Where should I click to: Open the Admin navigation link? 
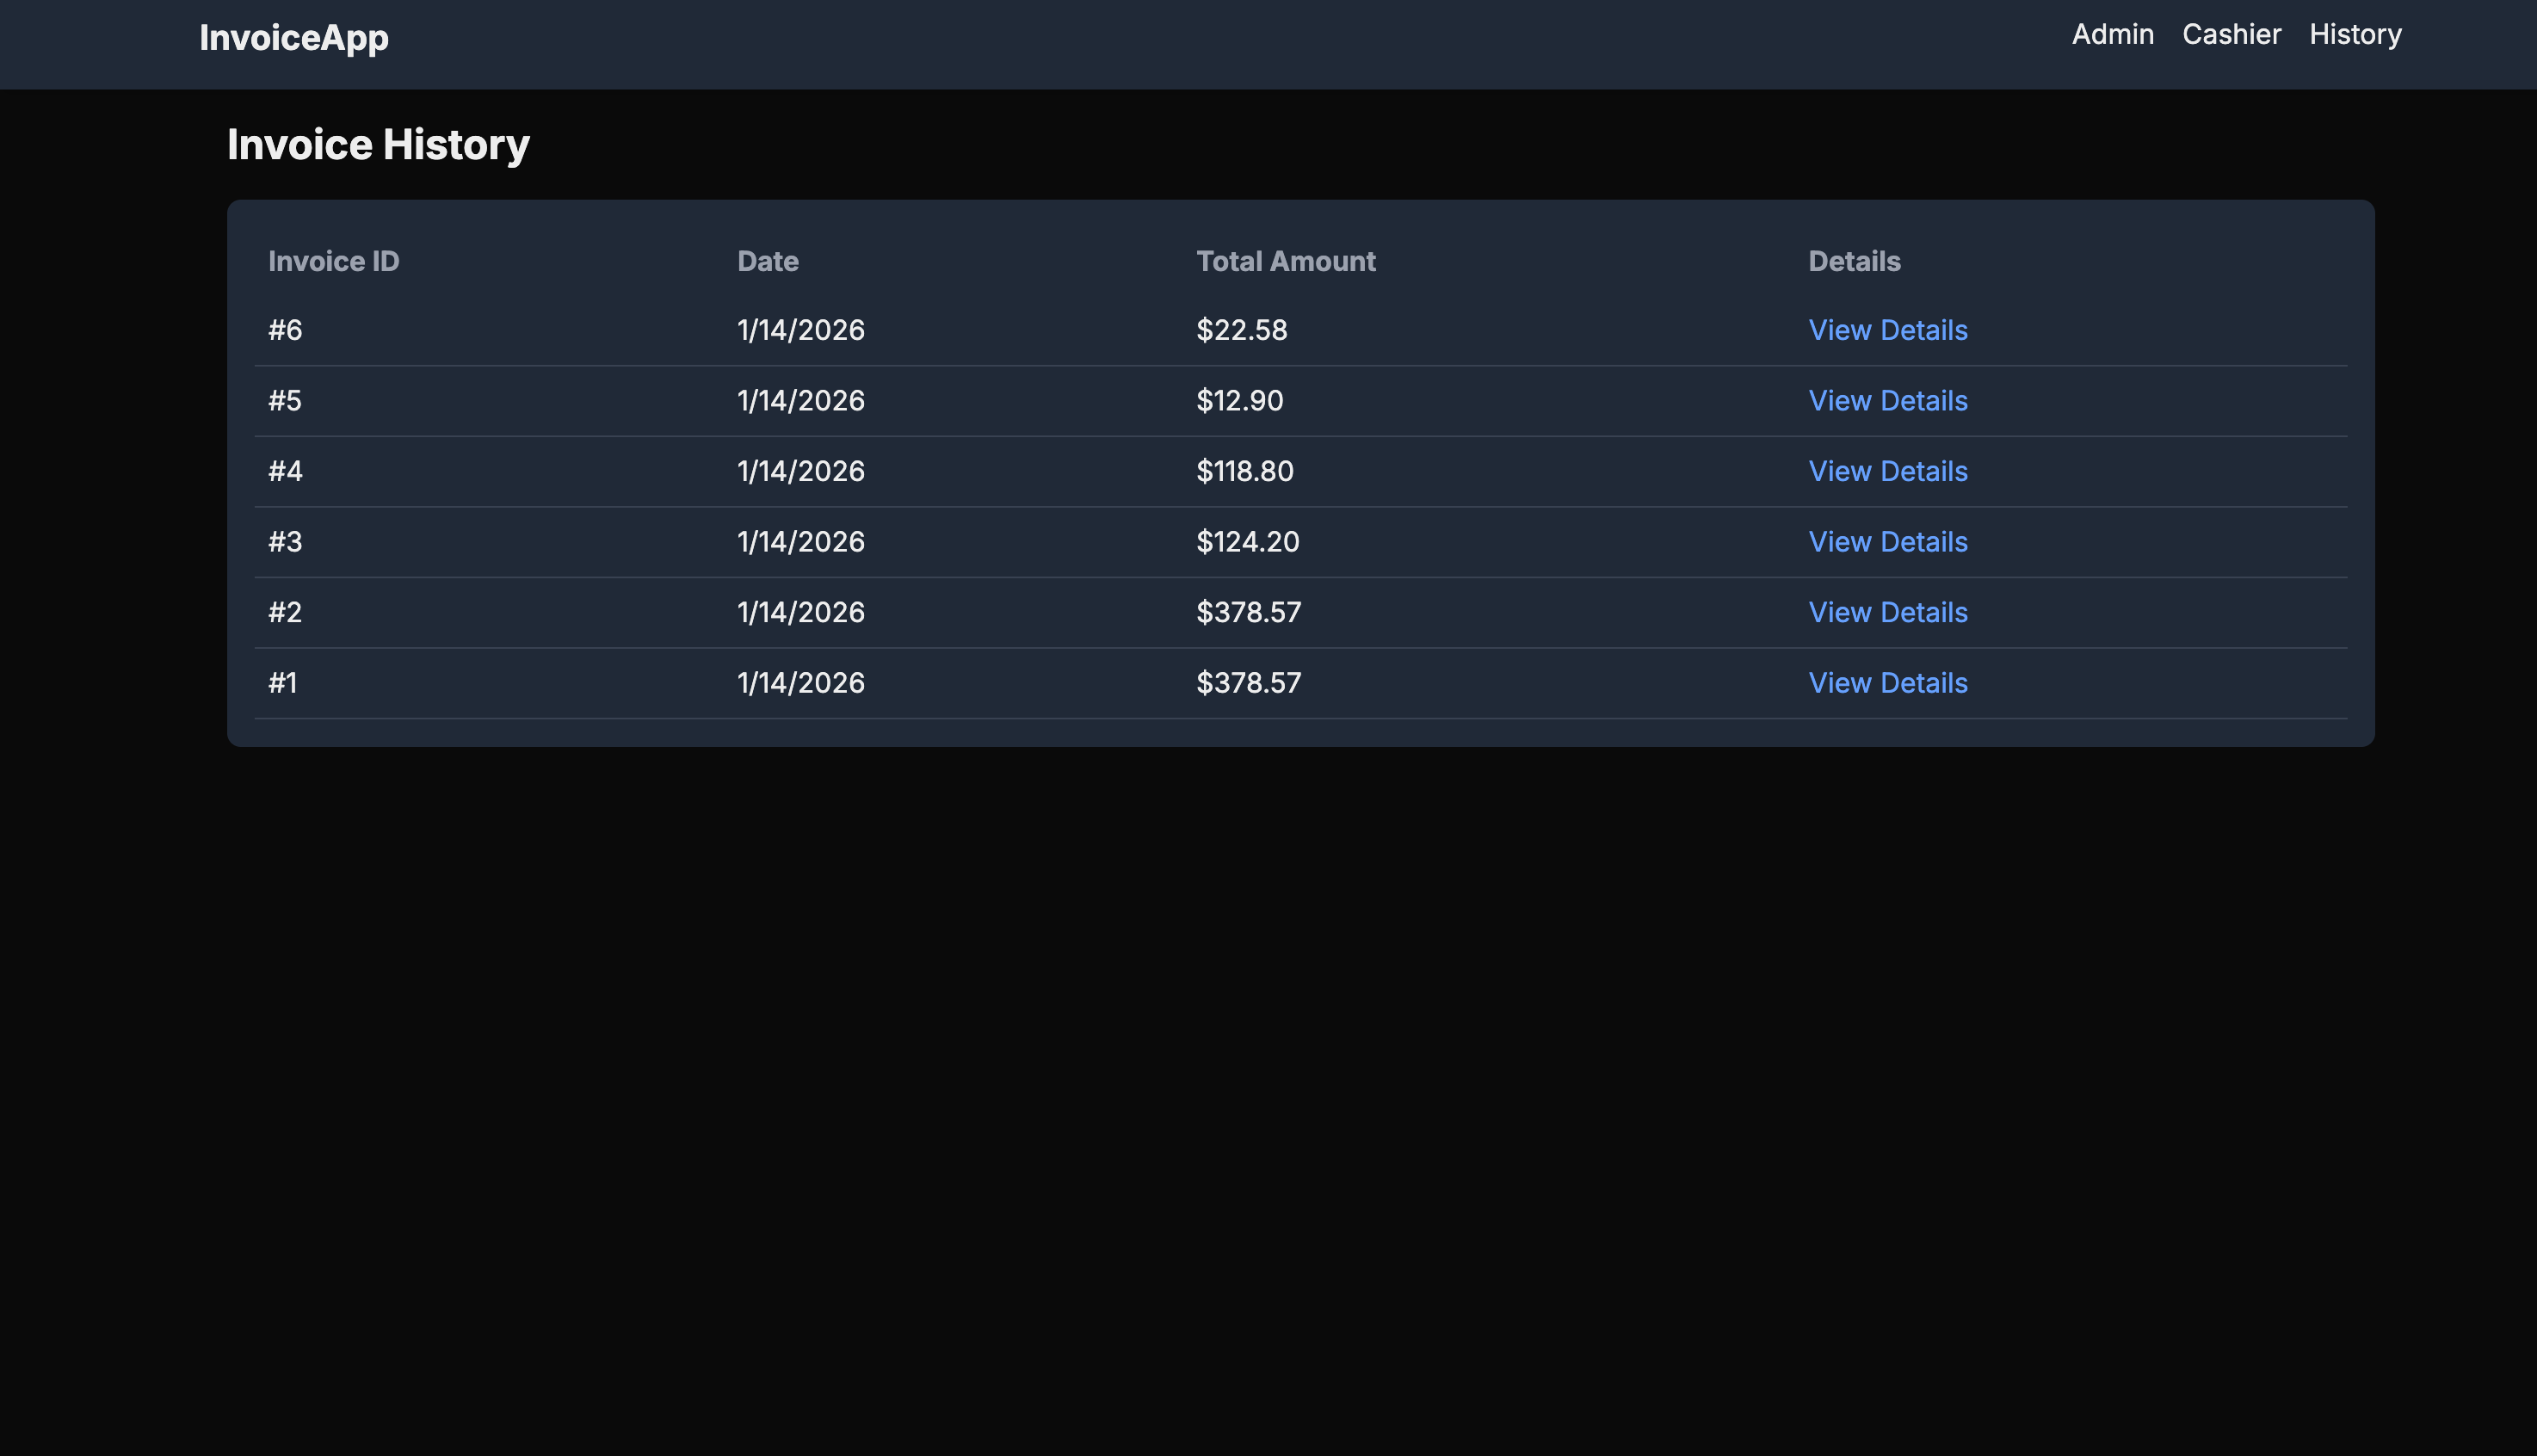tap(2112, 35)
